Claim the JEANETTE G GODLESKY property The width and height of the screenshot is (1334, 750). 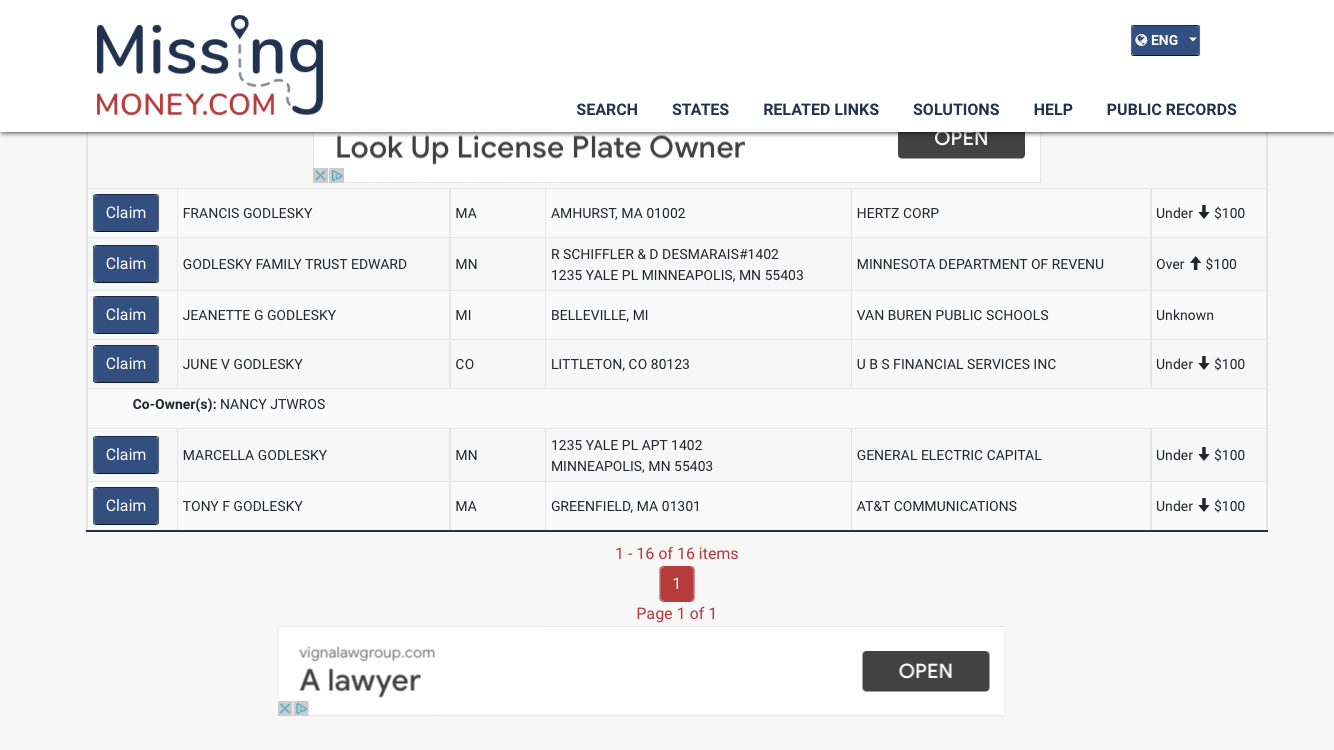click(x=126, y=315)
